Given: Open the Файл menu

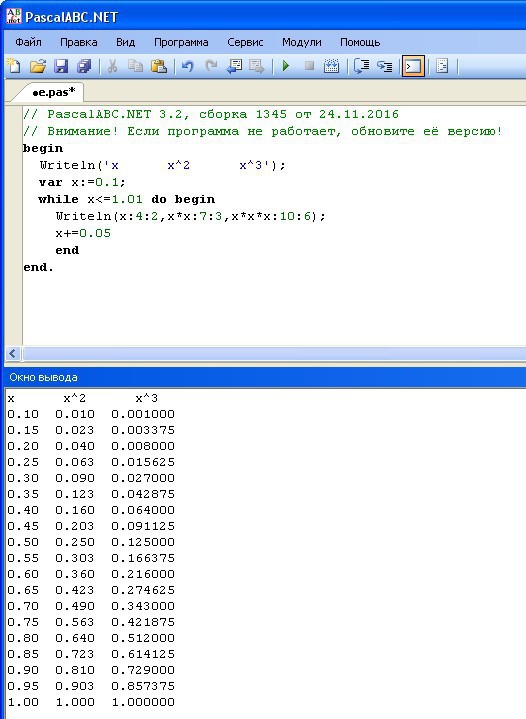Looking at the screenshot, I should tap(28, 42).
